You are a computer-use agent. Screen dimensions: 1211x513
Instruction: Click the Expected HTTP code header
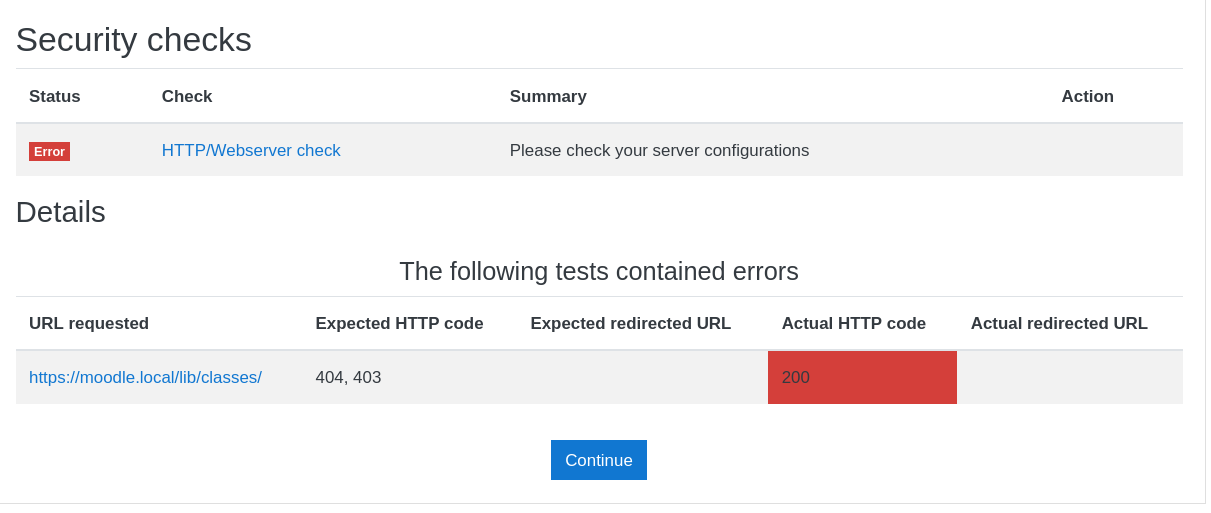(x=399, y=324)
